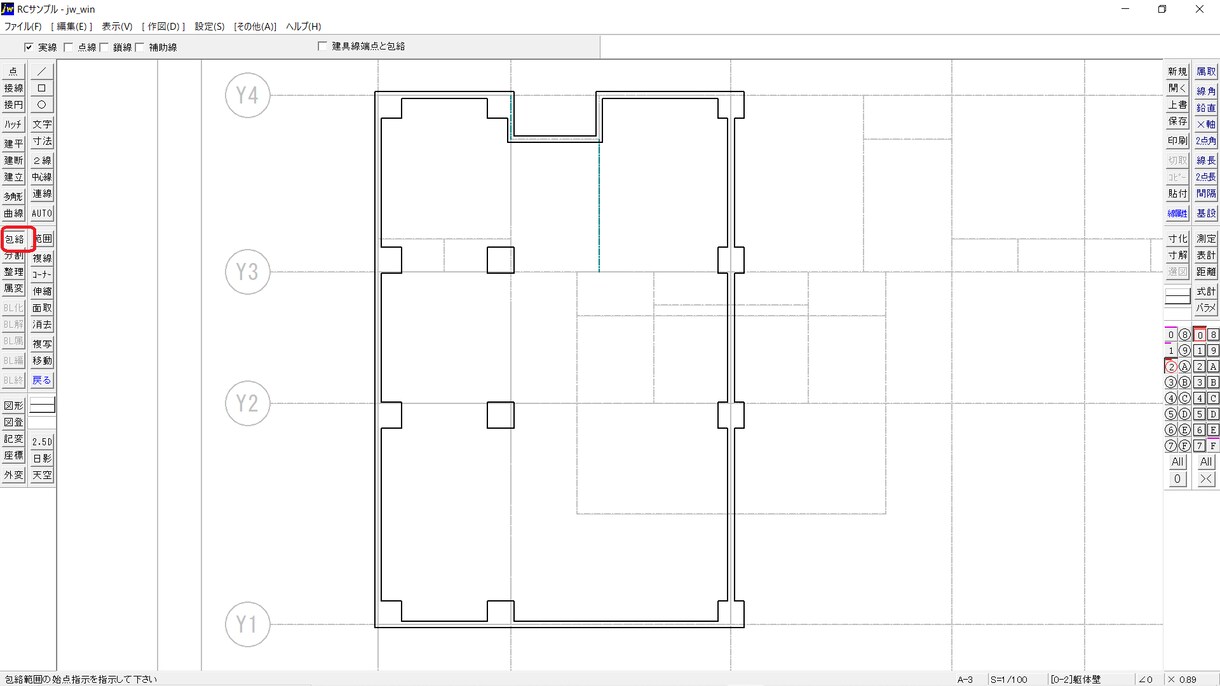Viewport: 1220px width, 686px height.
Task: Open the 設定(S) menu
Action: click(x=210, y=27)
